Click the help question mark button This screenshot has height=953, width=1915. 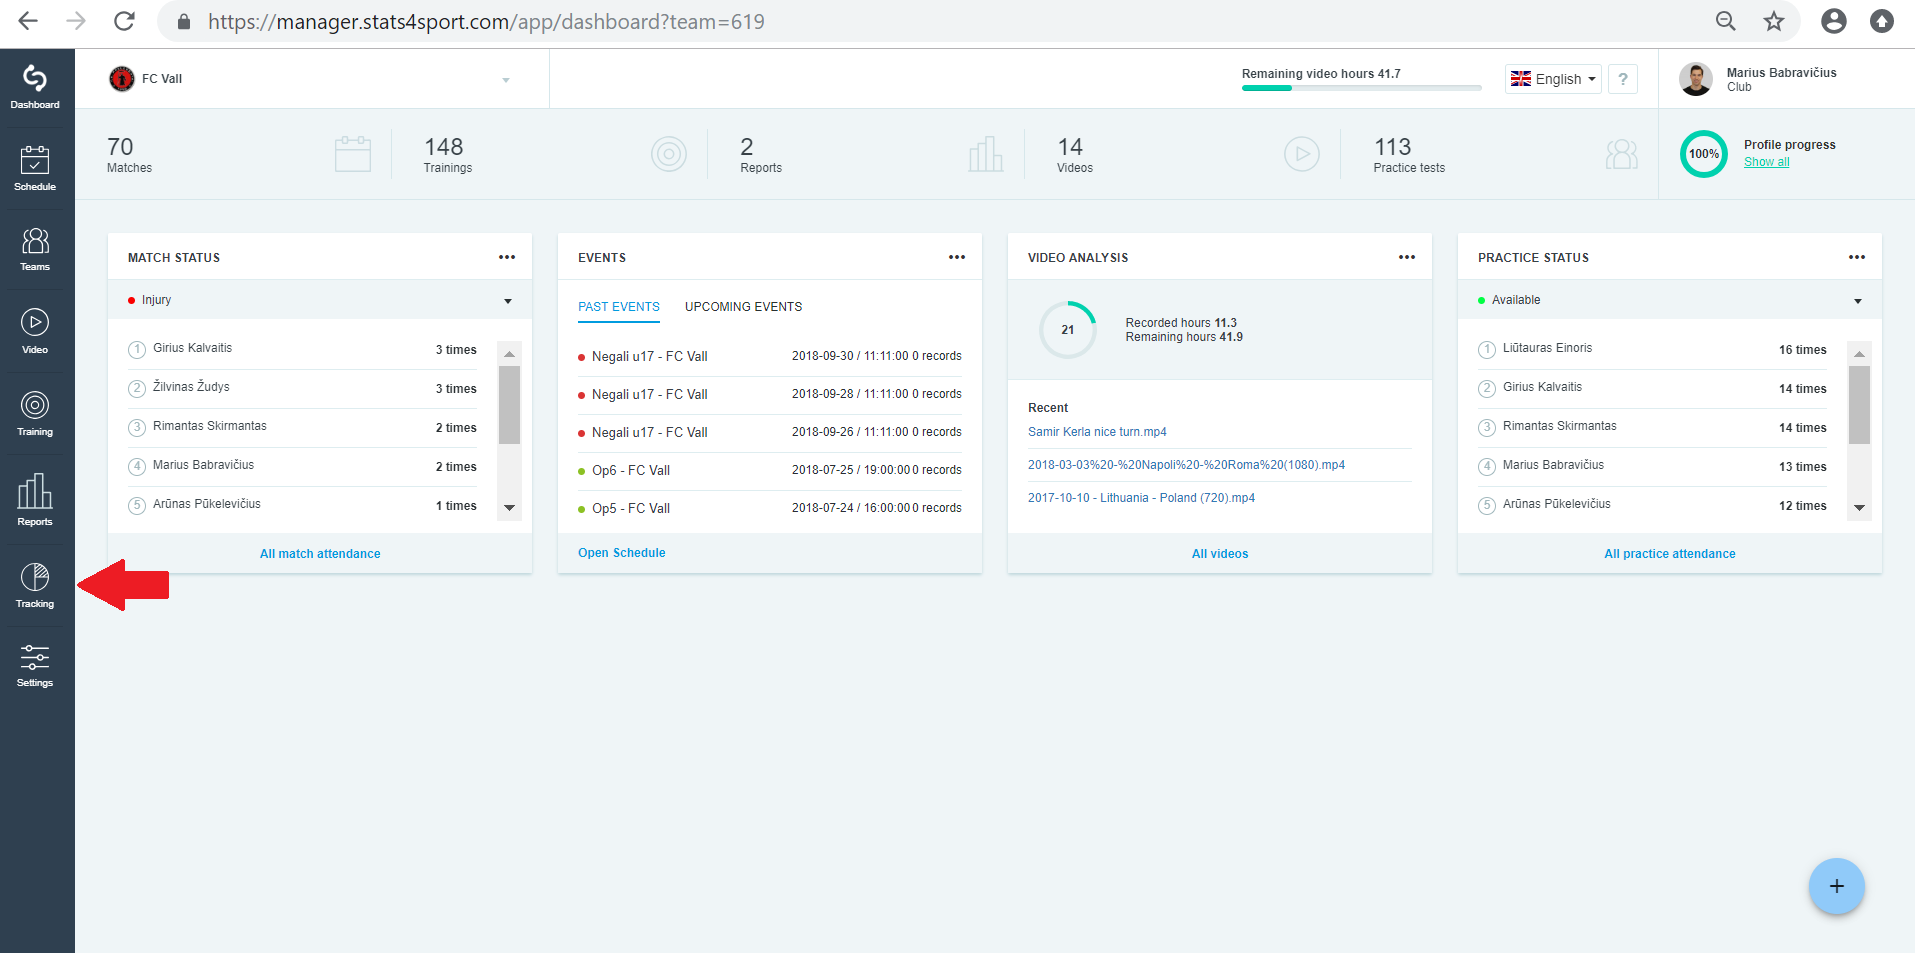(x=1623, y=79)
